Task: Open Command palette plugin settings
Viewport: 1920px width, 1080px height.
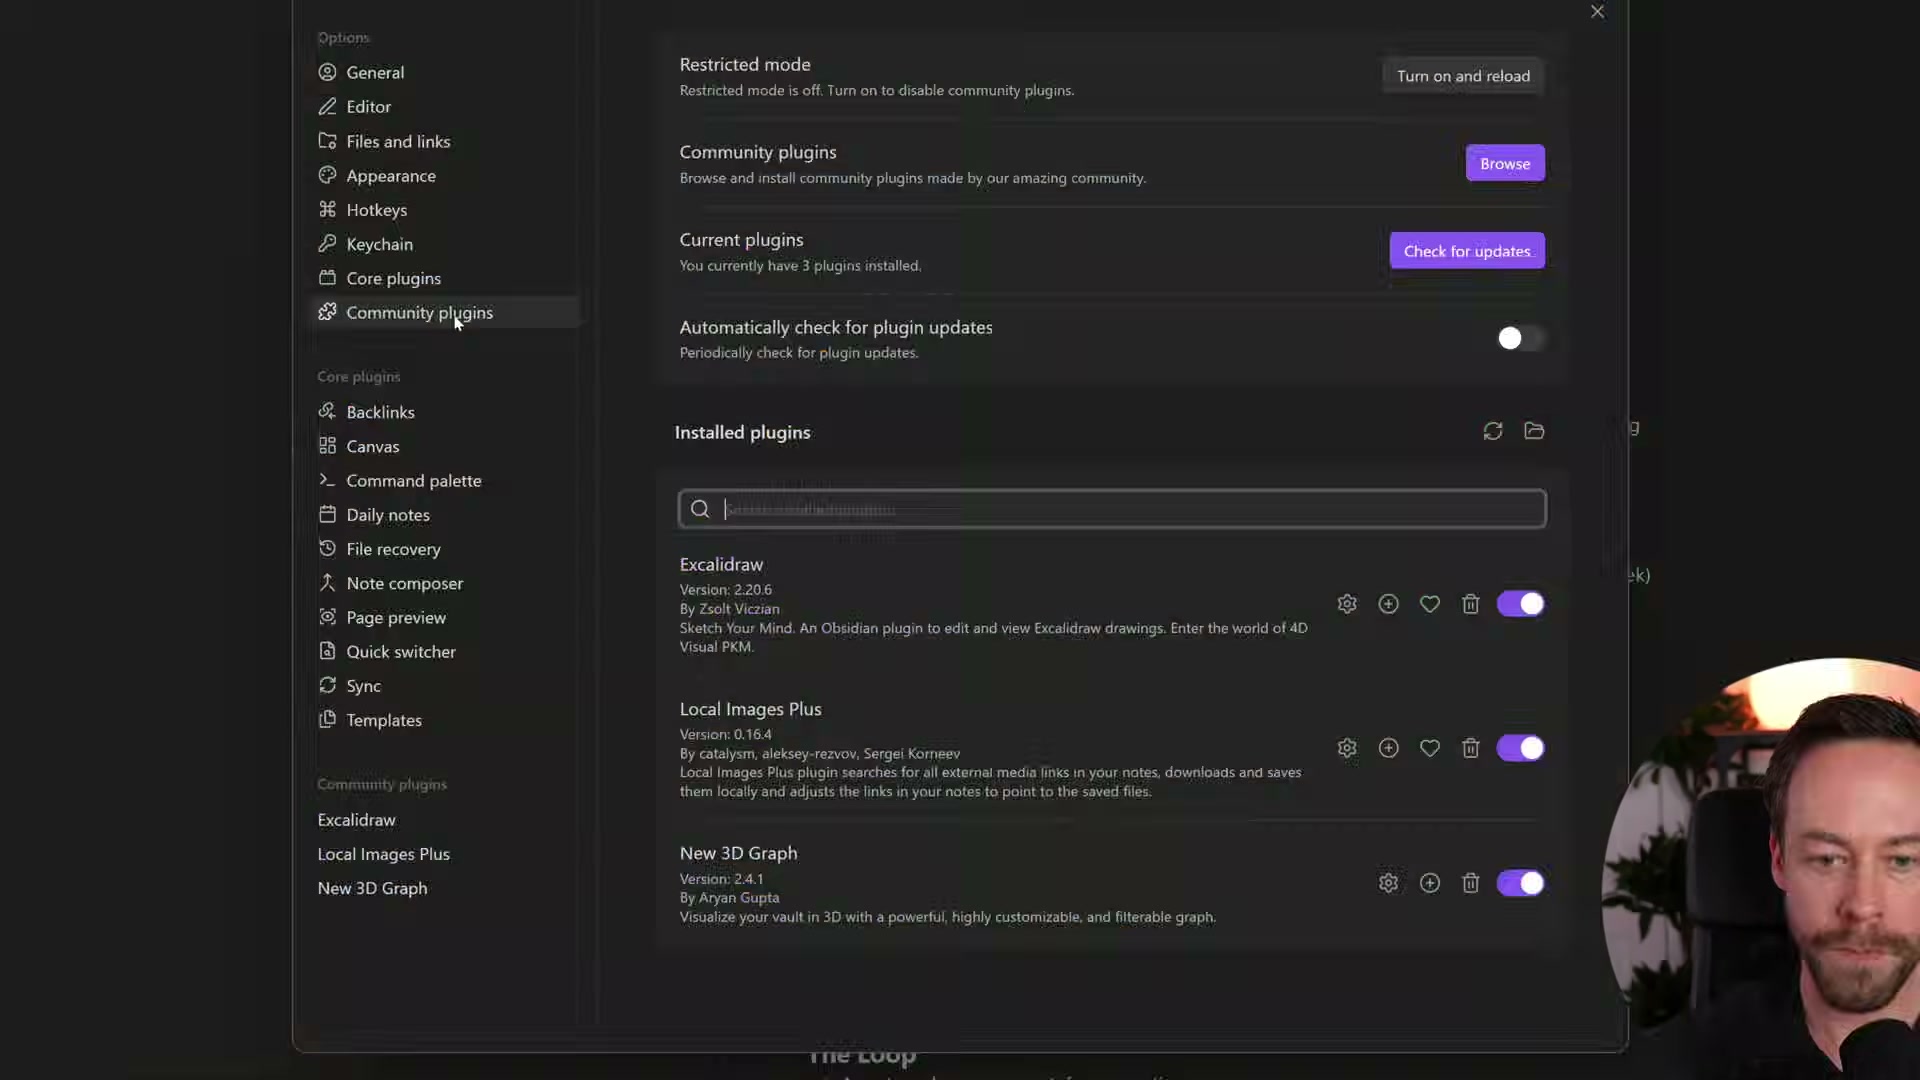Action: point(445,480)
